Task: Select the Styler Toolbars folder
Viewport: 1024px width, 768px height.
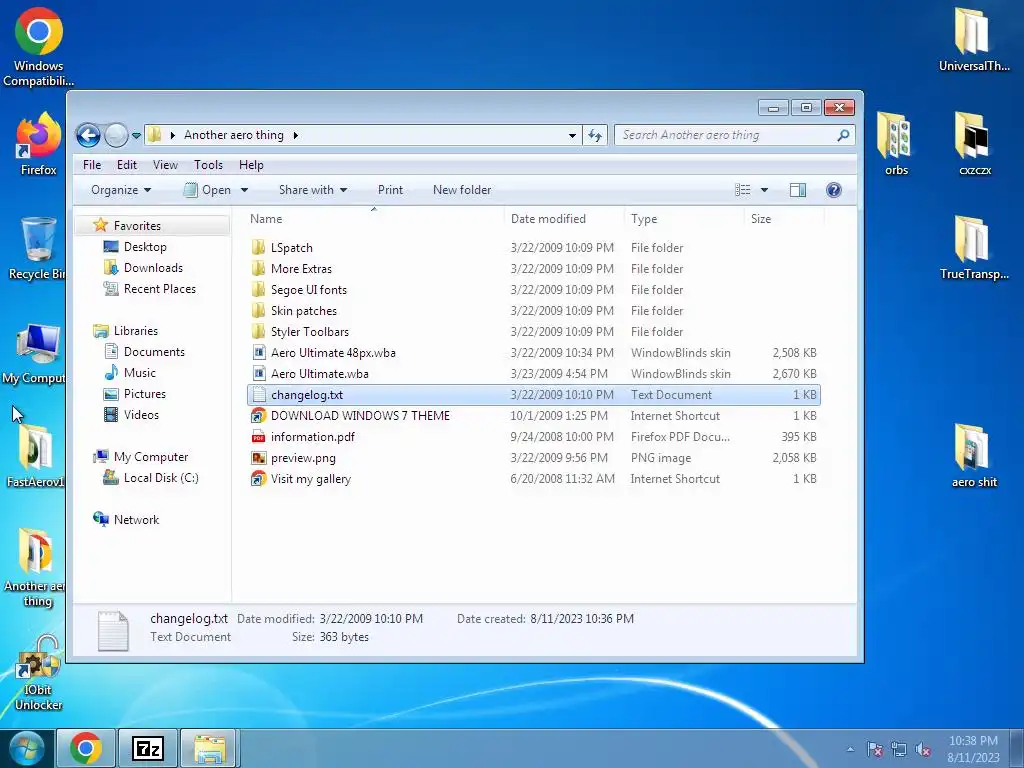Action: tap(310, 332)
